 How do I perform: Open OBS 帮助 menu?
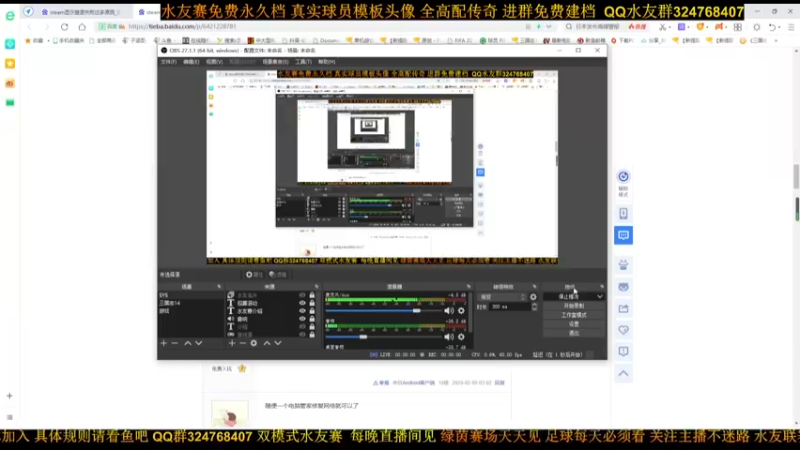pos(327,62)
